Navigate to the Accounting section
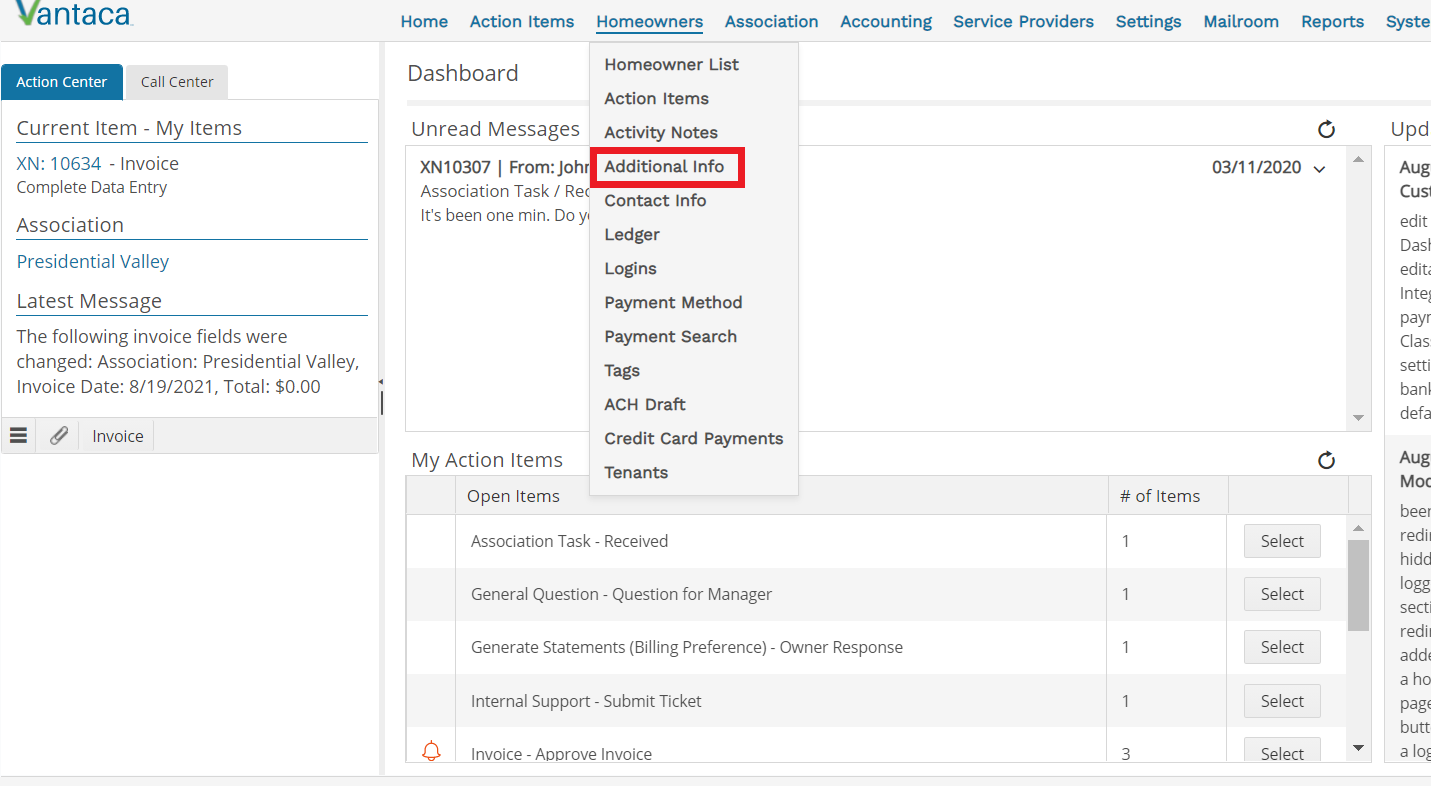1431x786 pixels. tap(885, 21)
